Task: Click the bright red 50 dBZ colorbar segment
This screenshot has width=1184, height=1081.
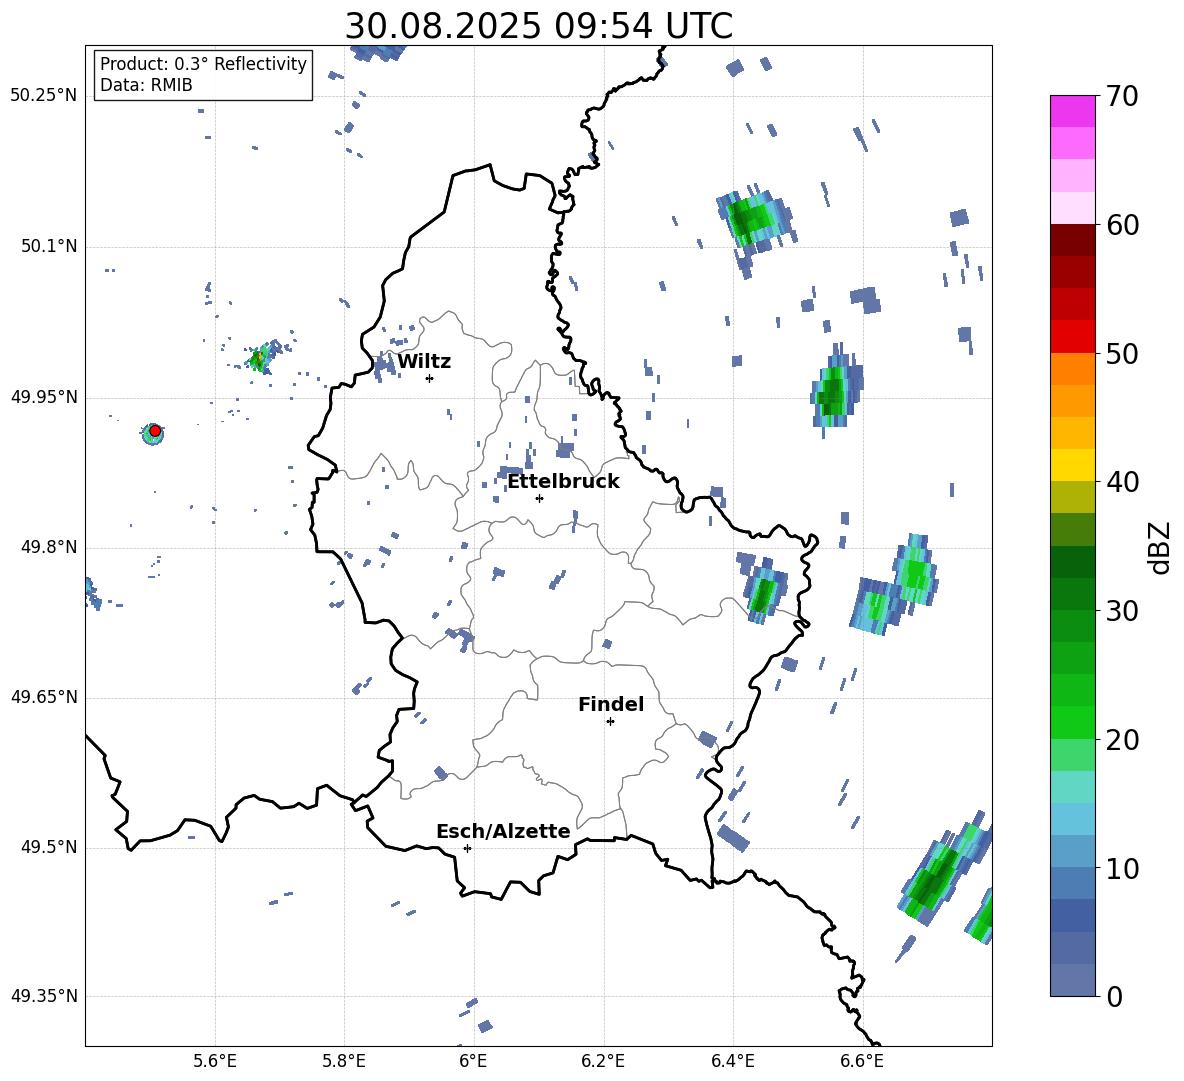Action: point(1072,337)
